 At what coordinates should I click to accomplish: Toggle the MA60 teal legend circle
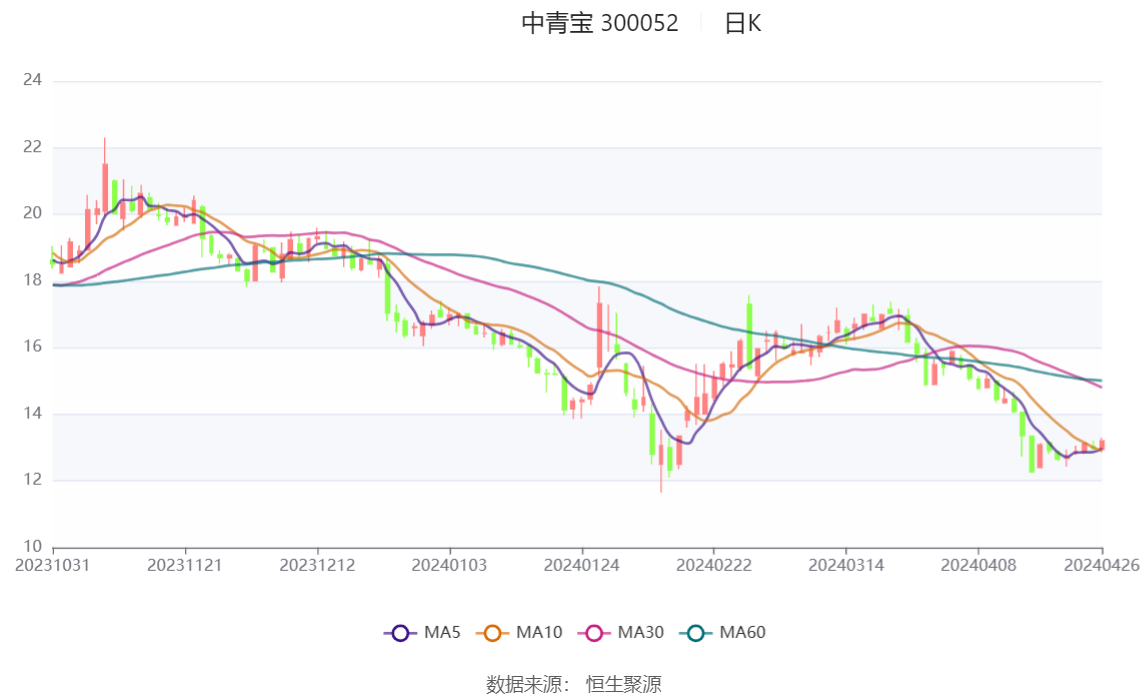tap(696, 633)
